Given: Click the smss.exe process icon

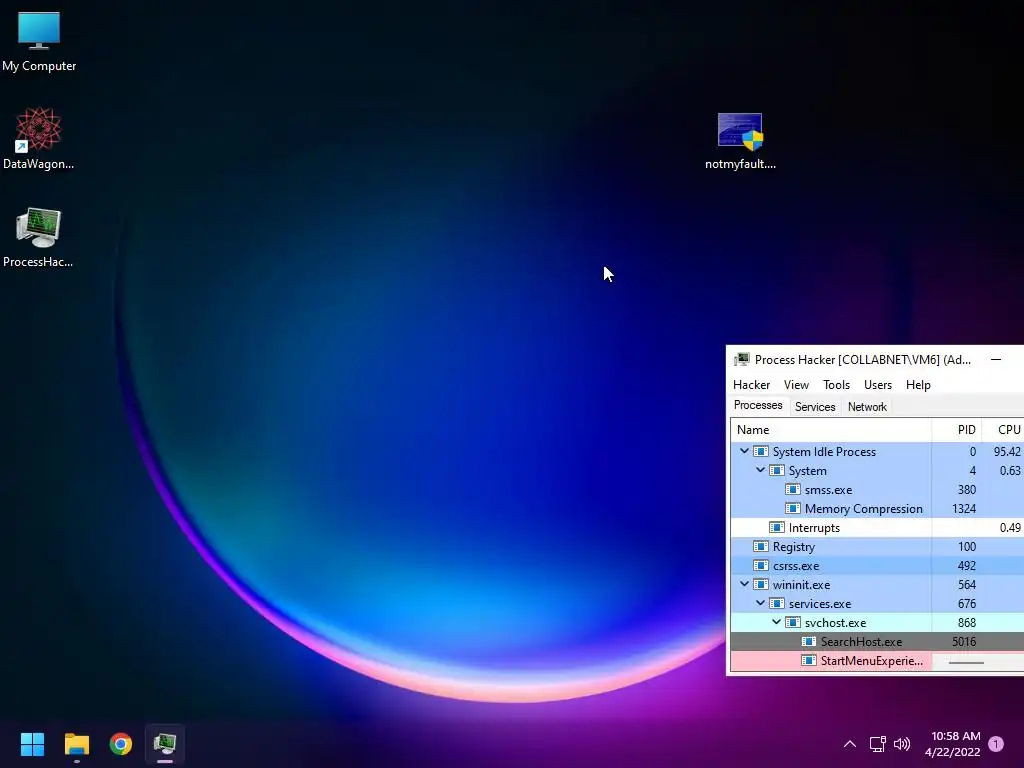Looking at the screenshot, I should click(793, 489).
